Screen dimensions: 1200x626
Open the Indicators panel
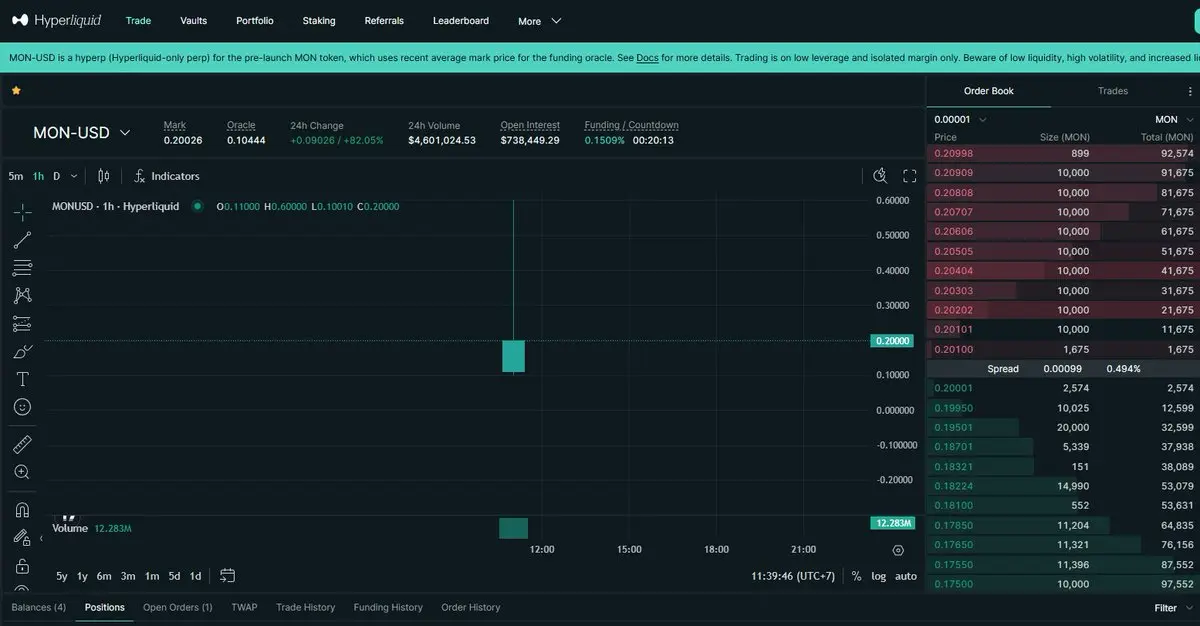click(167, 176)
